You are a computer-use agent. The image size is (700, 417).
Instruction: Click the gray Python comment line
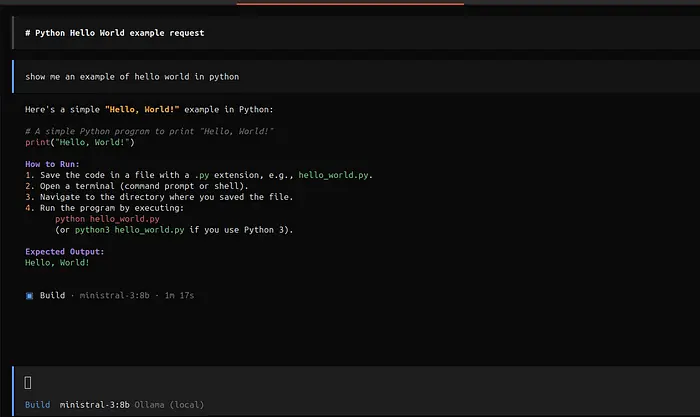150,131
